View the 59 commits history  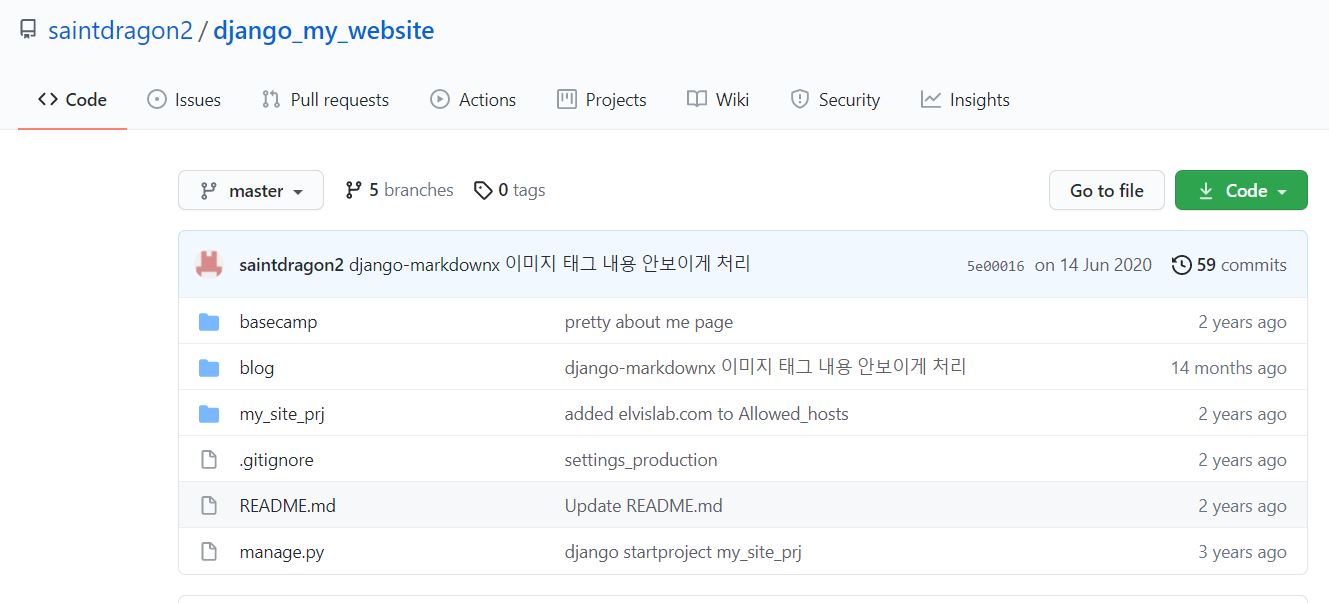coord(1230,265)
